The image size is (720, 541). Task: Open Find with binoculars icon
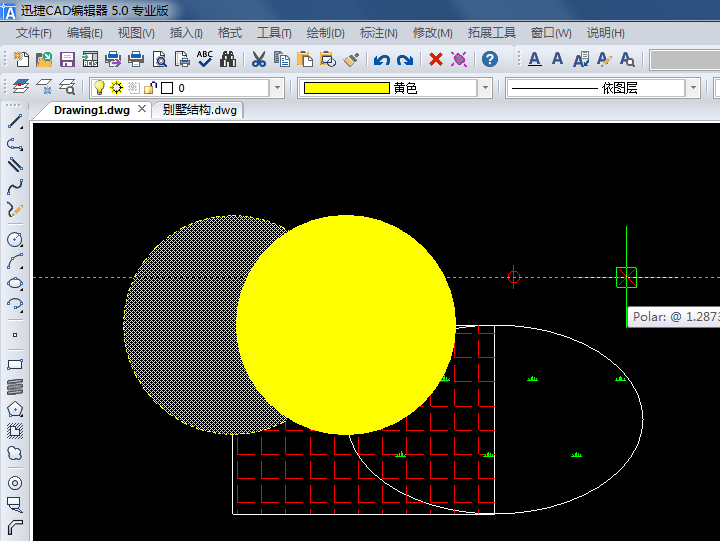(228, 59)
